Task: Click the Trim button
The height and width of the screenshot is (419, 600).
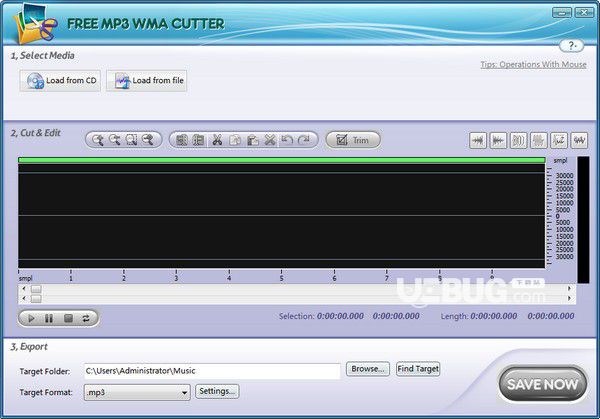Action: click(x=353, y=140)
